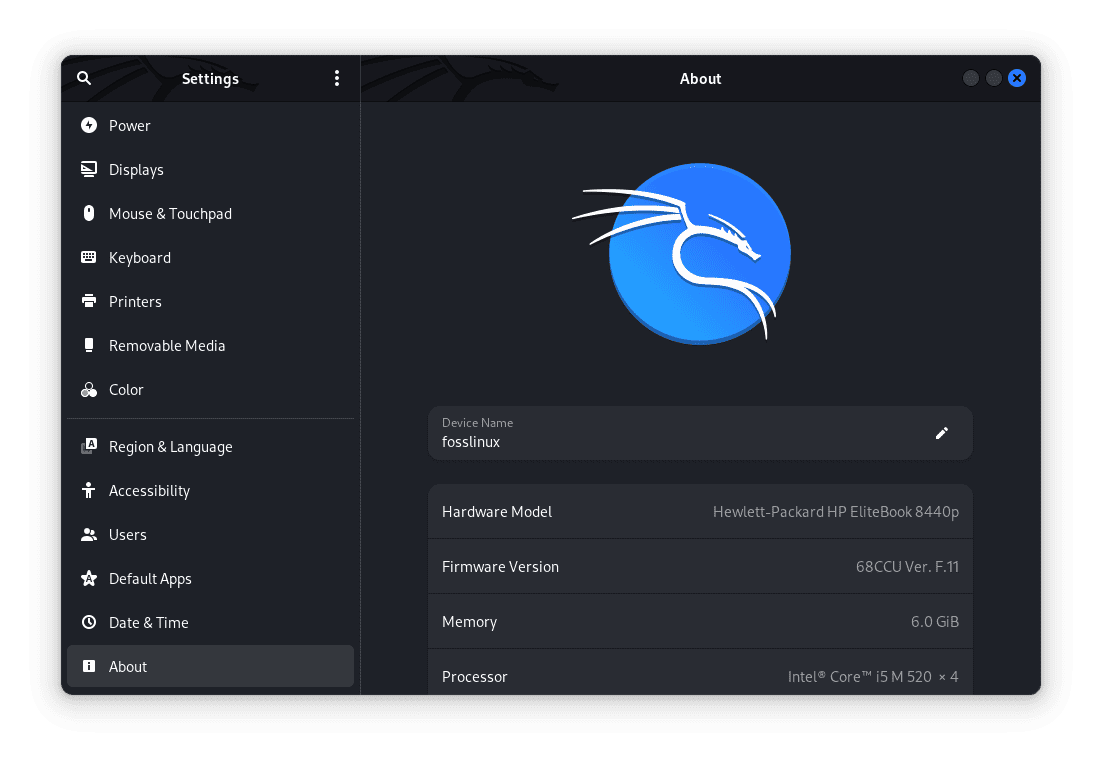The image size is (1102, 762).
Task: Select Region & Language label
Action: click(x=171, y=447)
